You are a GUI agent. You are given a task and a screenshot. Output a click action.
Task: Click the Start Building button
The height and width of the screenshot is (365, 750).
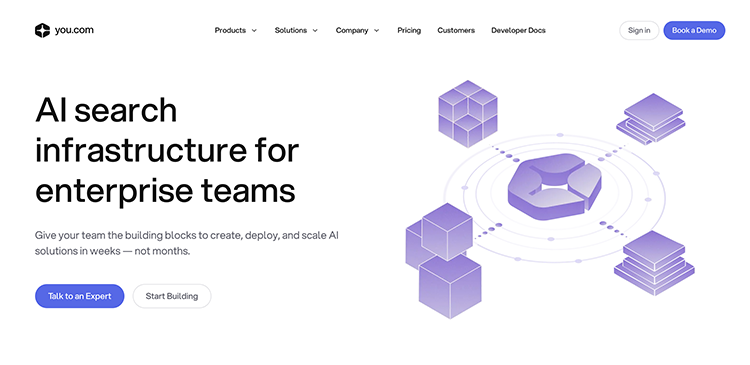(172, 296)
